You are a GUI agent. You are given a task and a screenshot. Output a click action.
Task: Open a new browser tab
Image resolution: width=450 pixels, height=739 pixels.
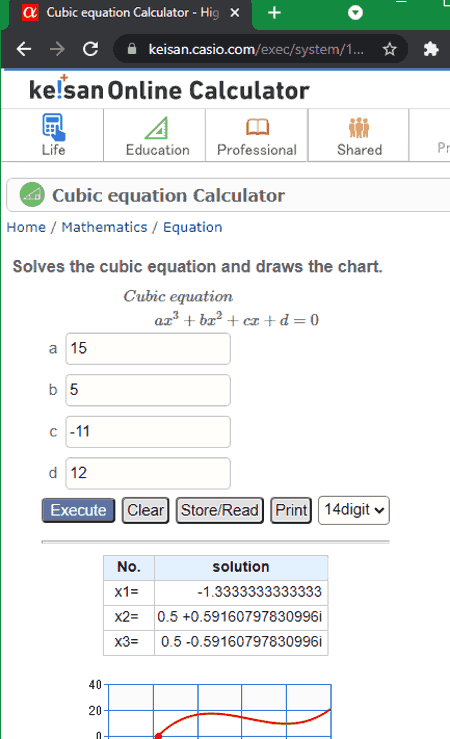pos(274,13)
